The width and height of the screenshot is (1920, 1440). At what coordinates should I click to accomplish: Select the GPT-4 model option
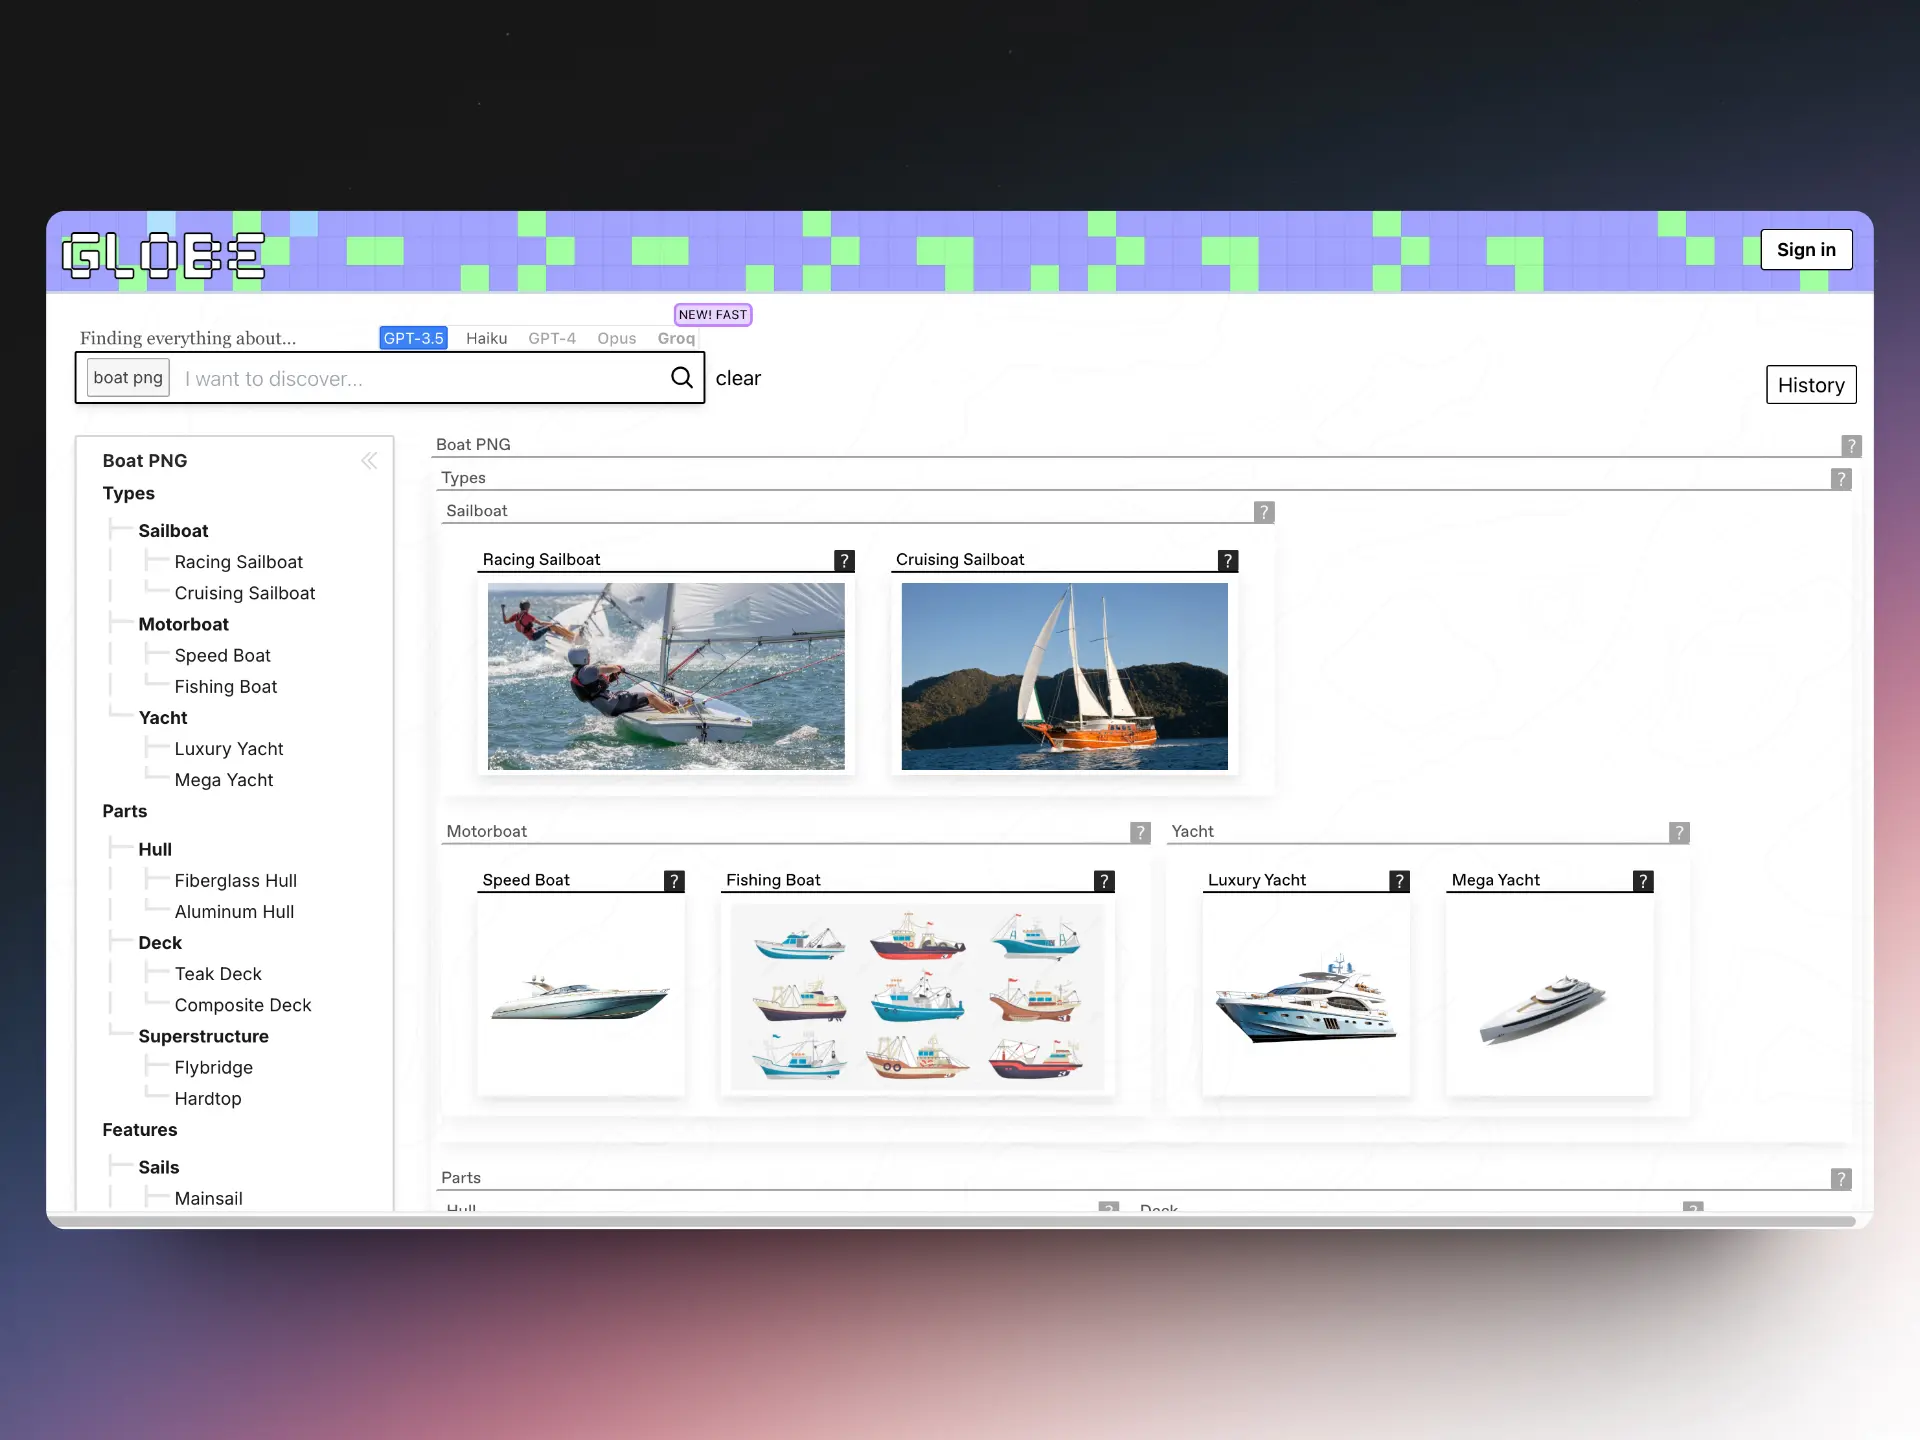(x=551, y=339)
